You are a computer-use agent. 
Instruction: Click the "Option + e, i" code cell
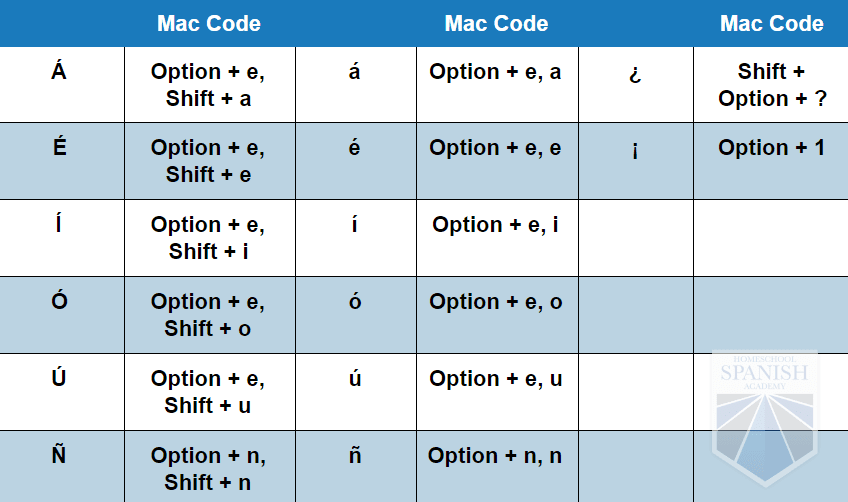click(495, 225)
